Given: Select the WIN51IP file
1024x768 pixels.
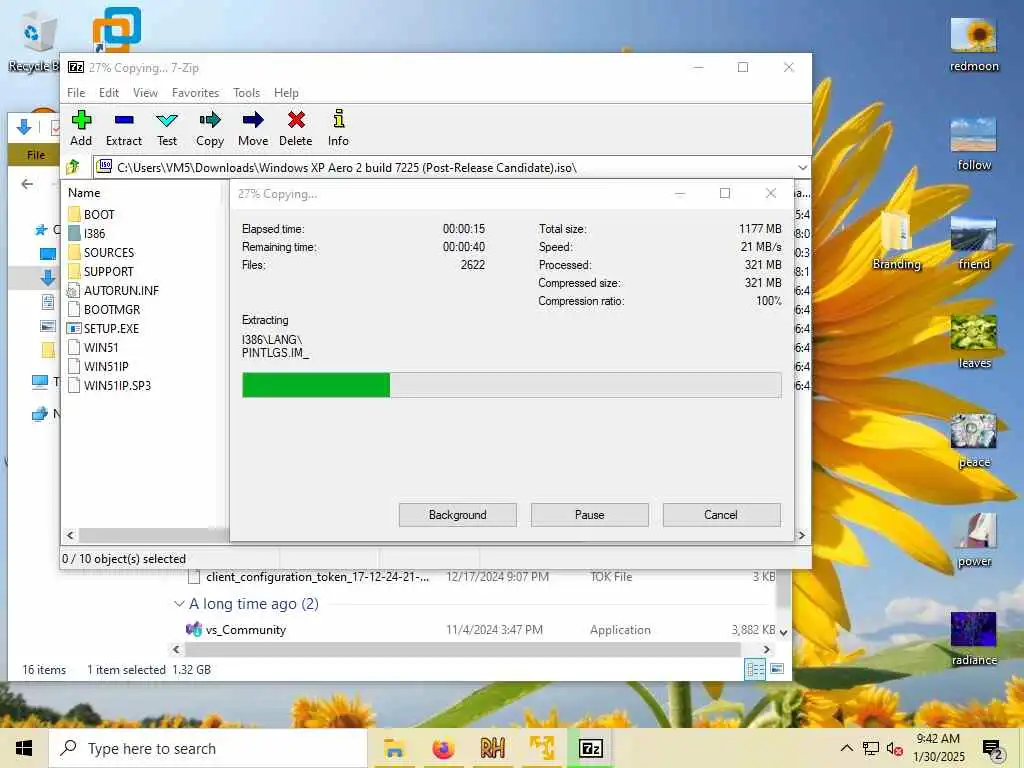Looking at the screenshot, I should pyautogui.click(x=98, y=366).
